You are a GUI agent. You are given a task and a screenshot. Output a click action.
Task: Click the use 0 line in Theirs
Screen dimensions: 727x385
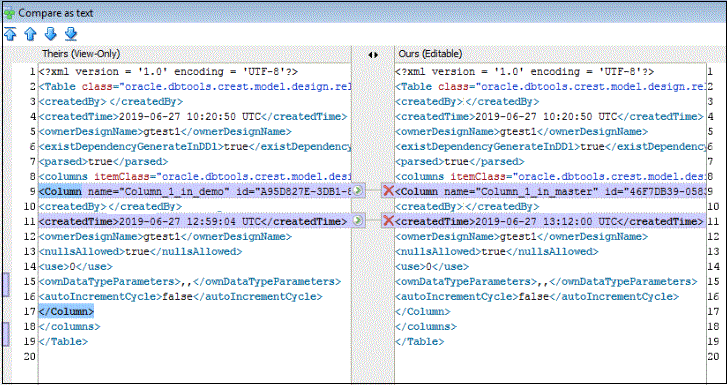[x=76, y=267]
